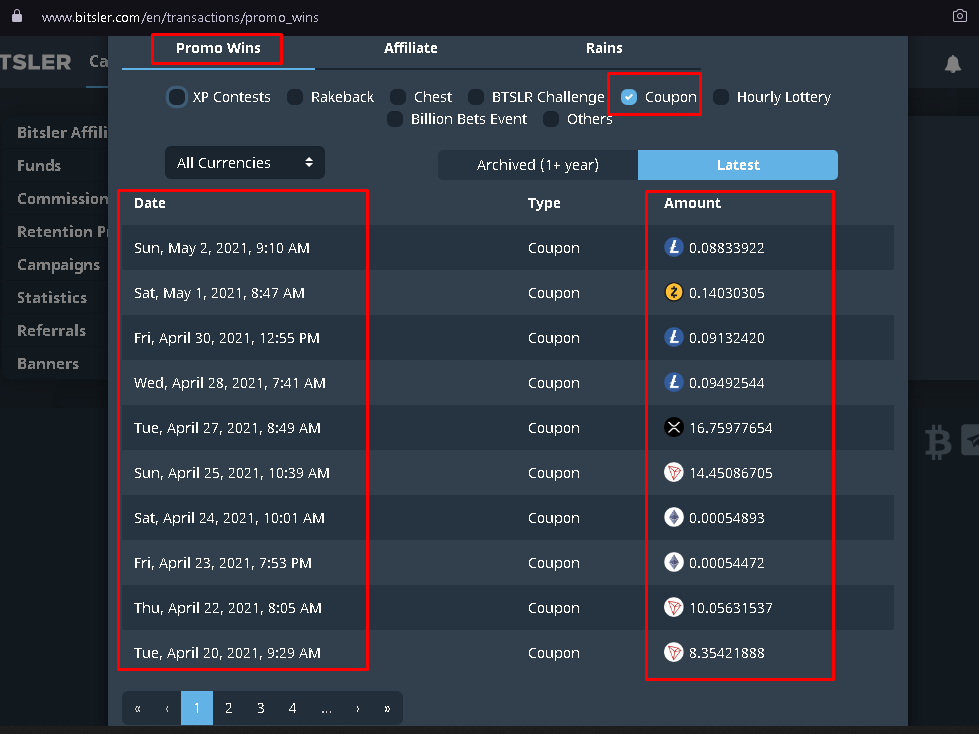Click the amount 0.14030305
Image resolution: width=979 pixels, height=734 pixels.
click(x=727, y=293)
